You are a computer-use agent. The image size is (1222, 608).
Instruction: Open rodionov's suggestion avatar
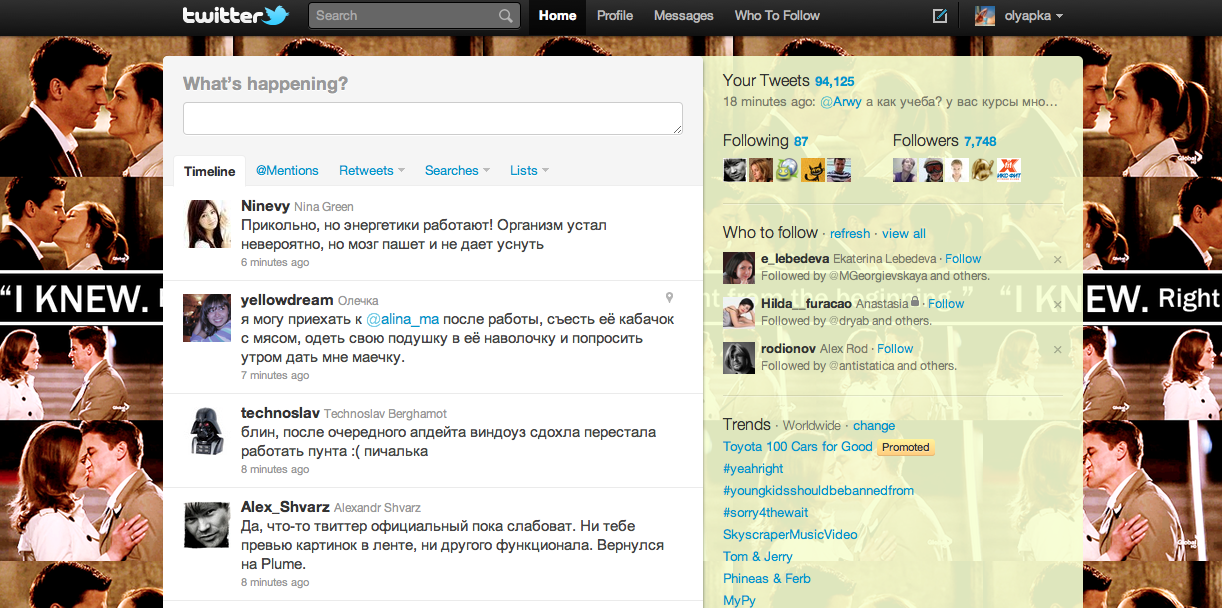(738, 357)
